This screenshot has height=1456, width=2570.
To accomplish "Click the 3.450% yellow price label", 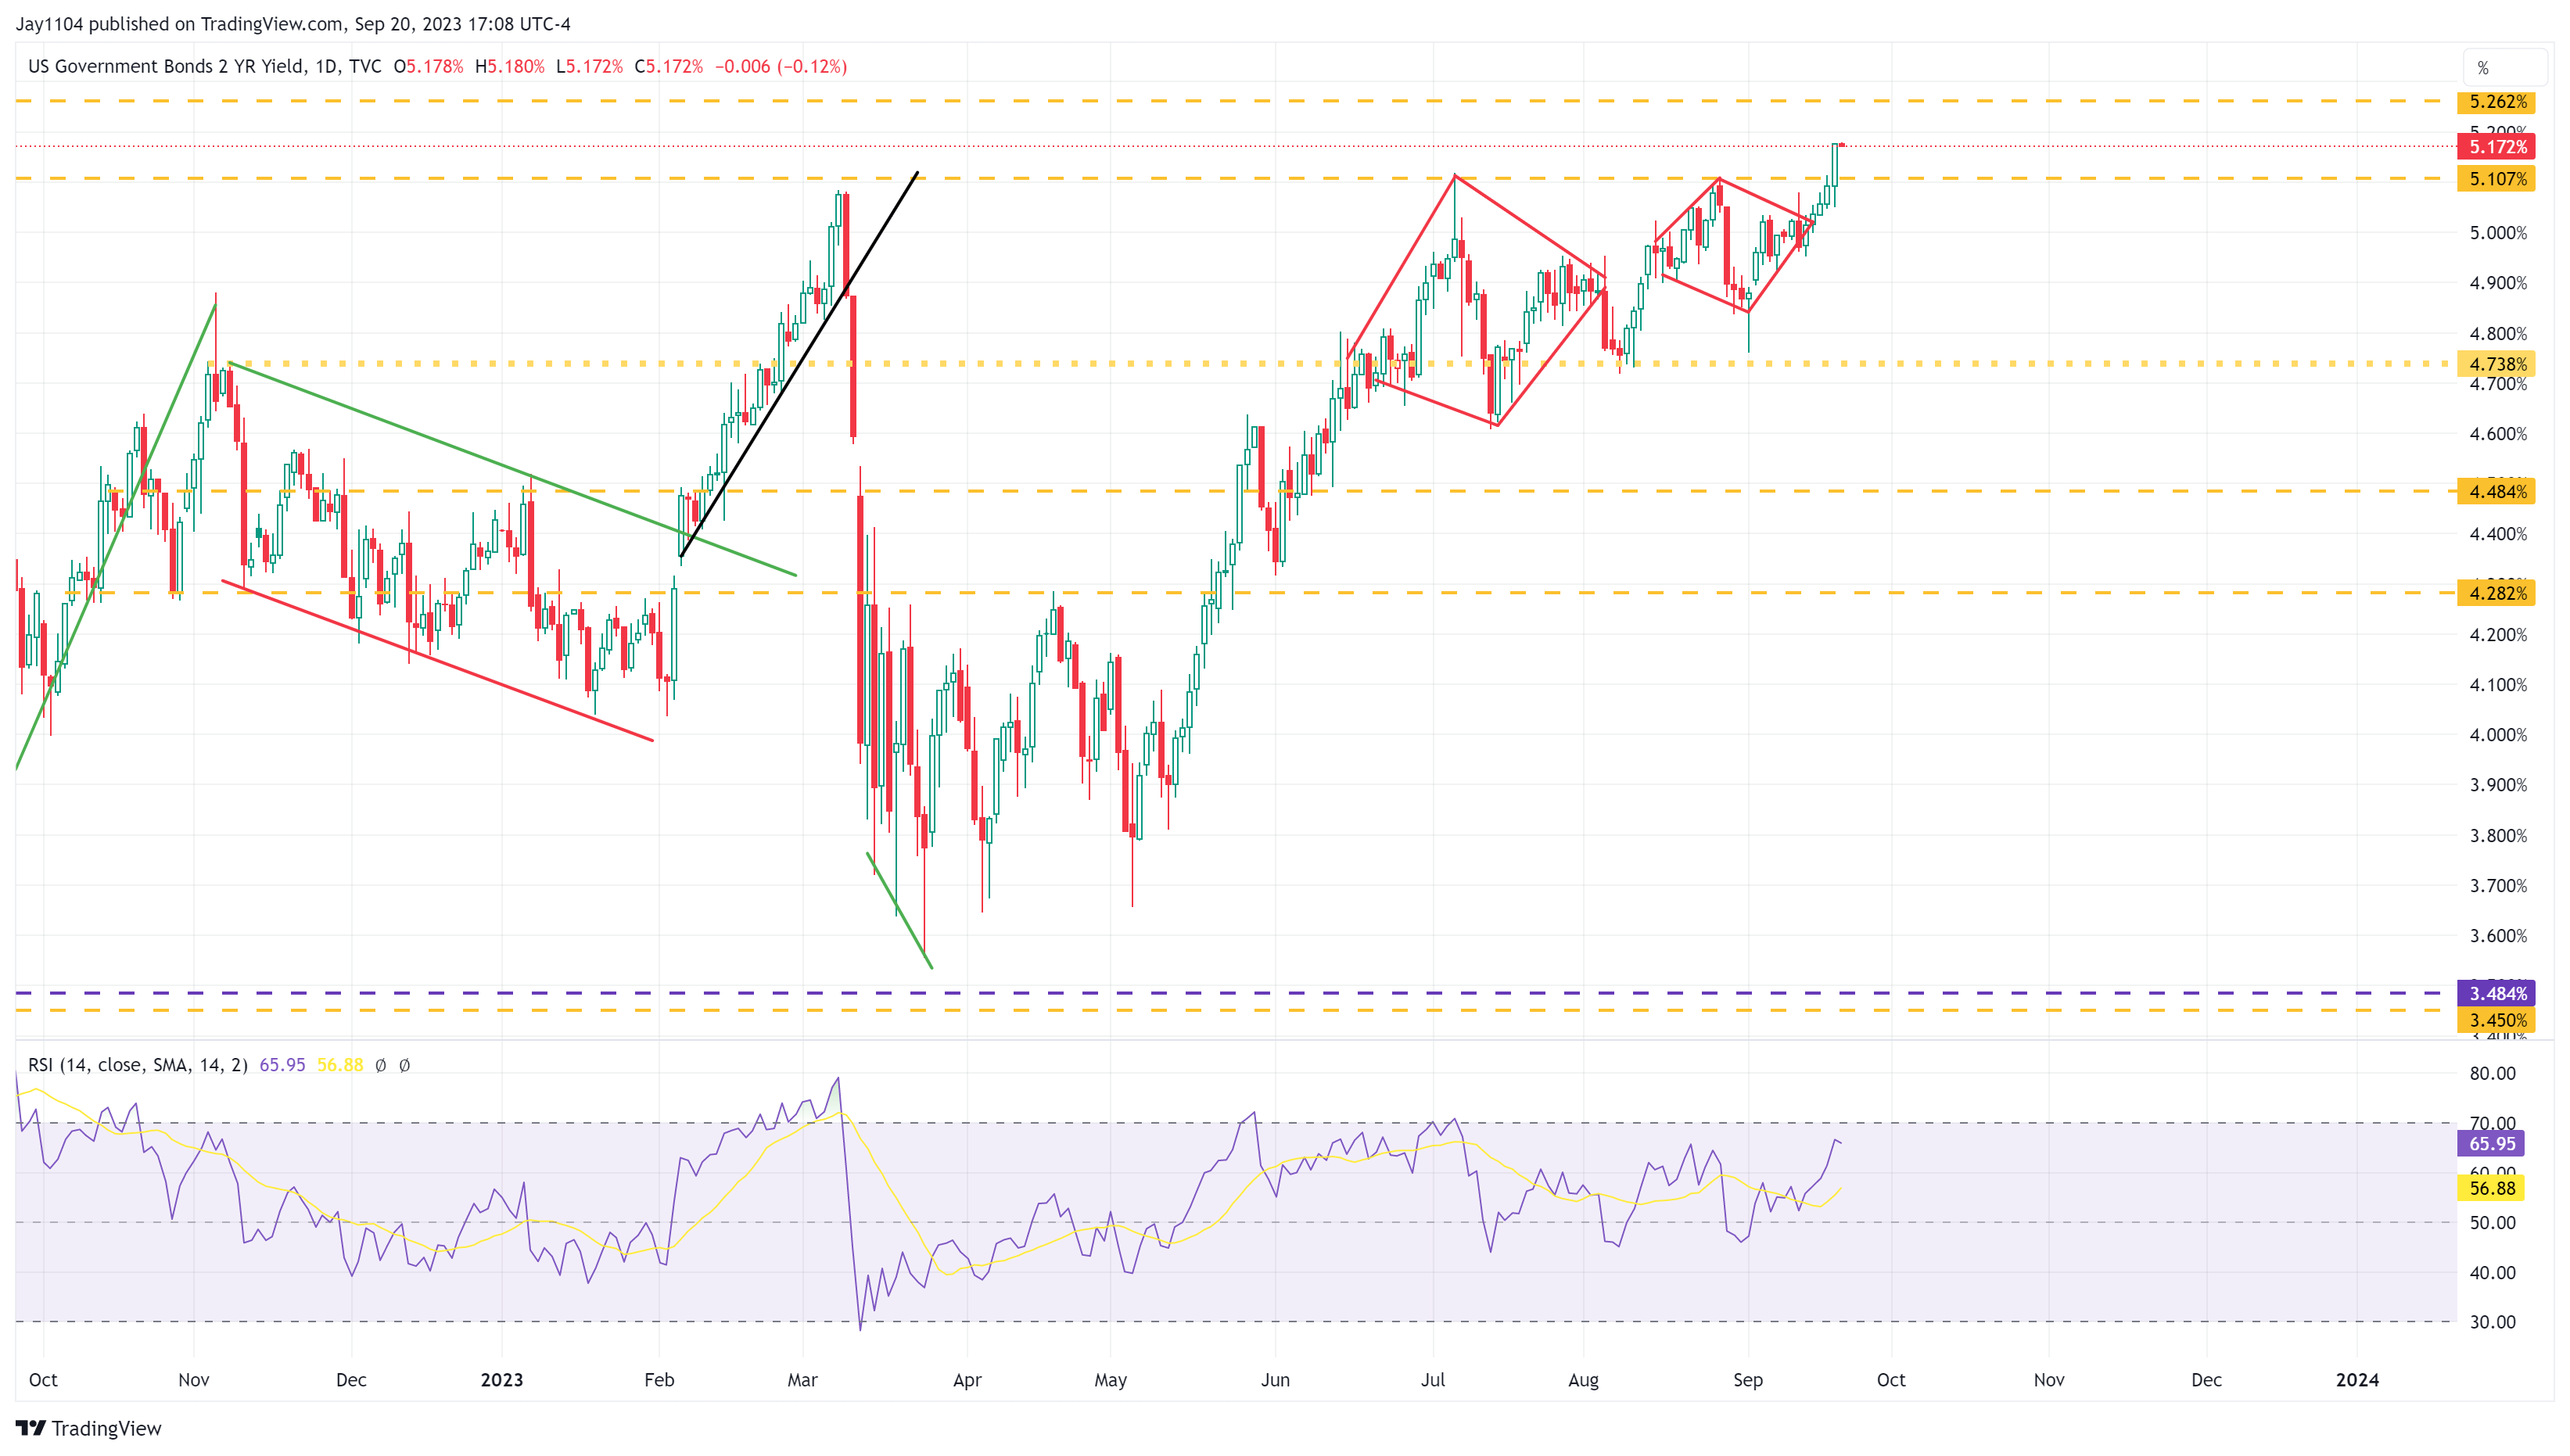I will coord(2496,1020).
